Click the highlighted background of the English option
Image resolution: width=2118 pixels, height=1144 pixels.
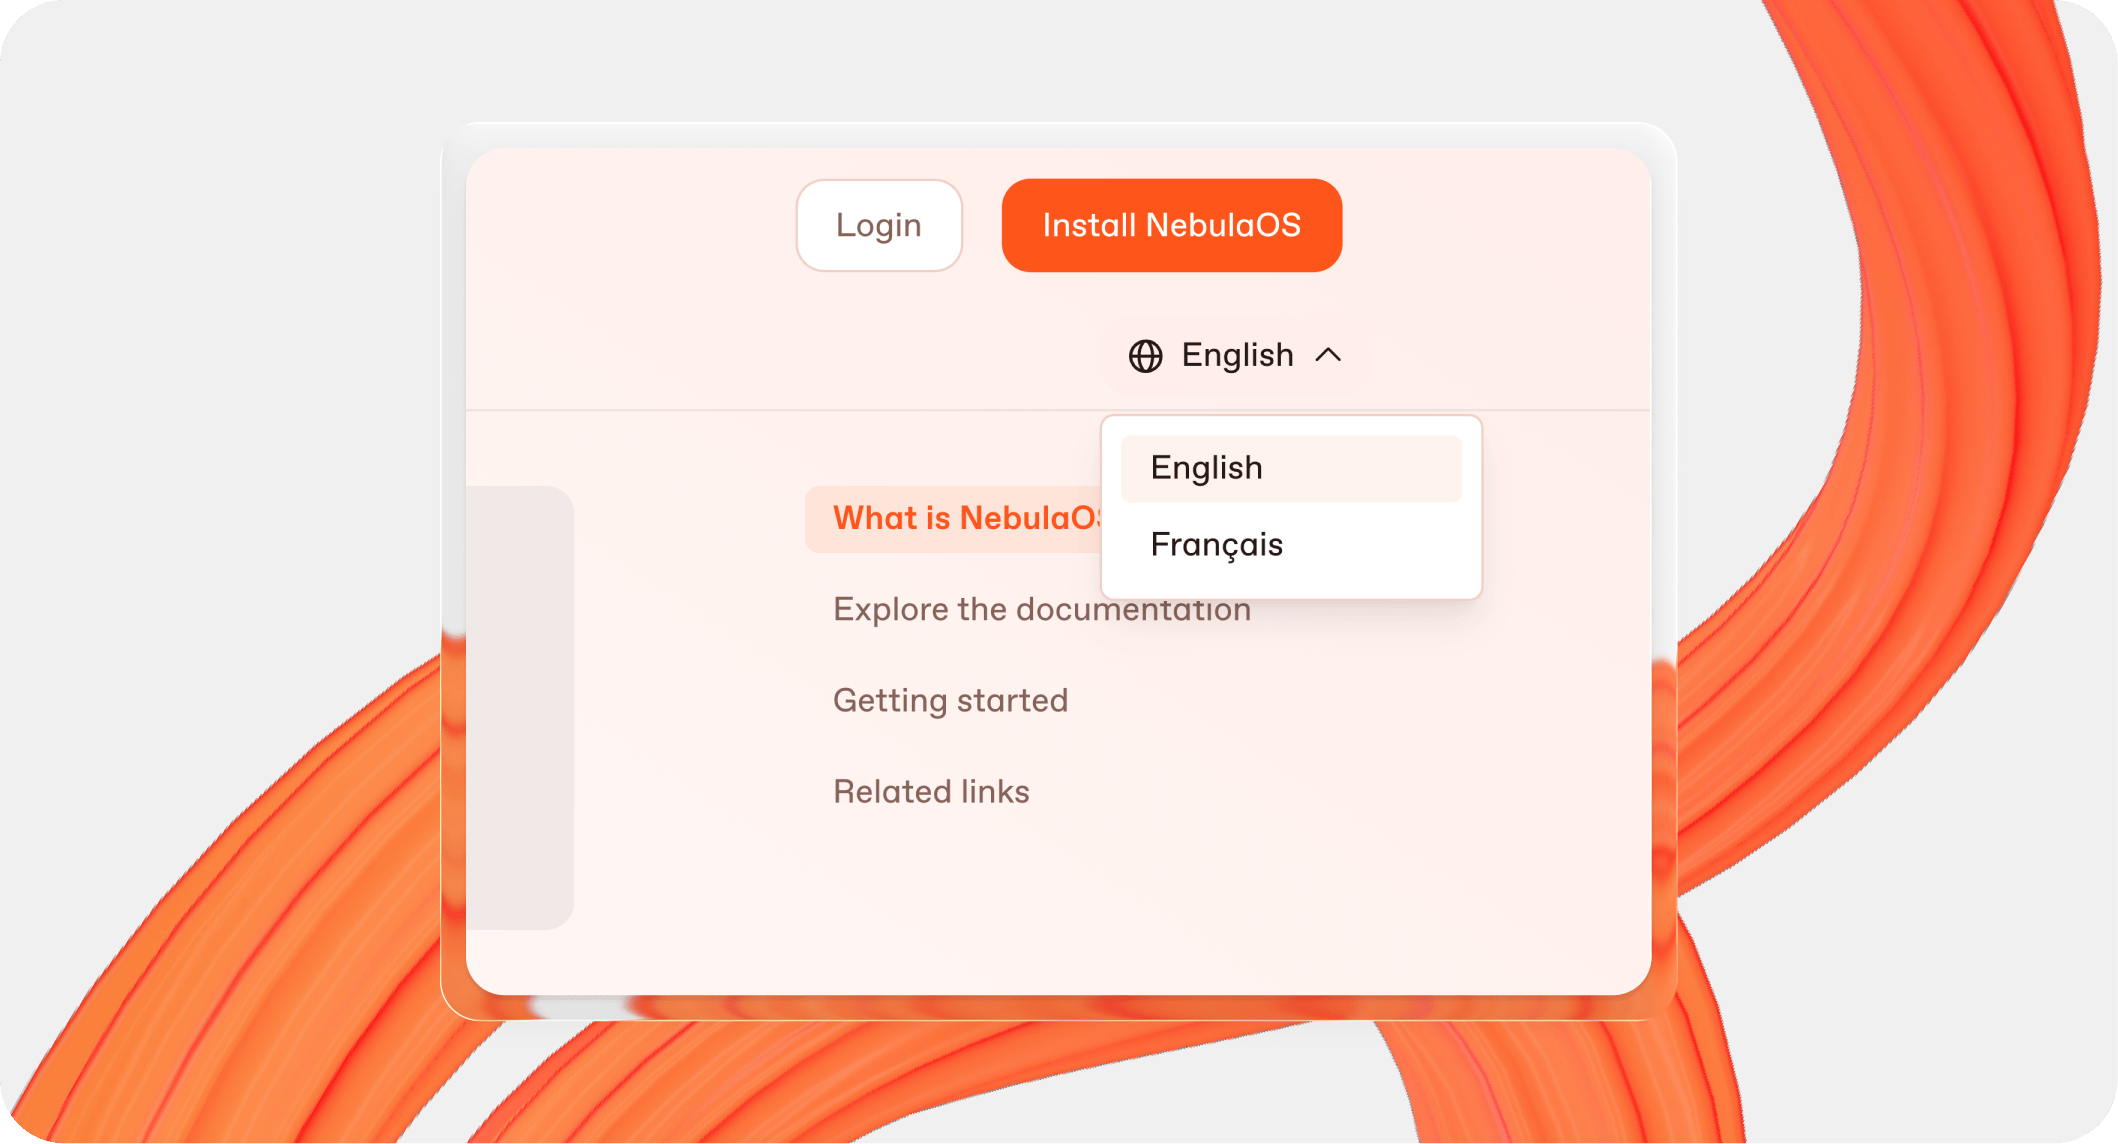click(1380, 469)
